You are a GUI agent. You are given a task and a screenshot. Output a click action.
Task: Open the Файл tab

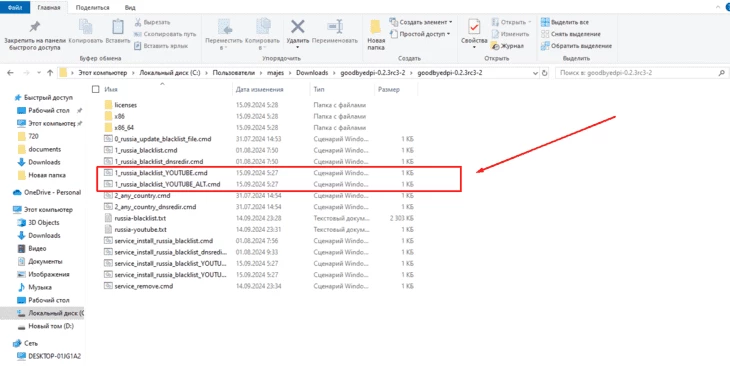point(15,7)
